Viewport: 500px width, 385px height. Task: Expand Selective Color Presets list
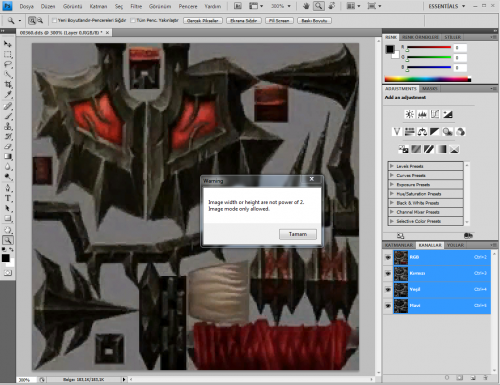392,221
